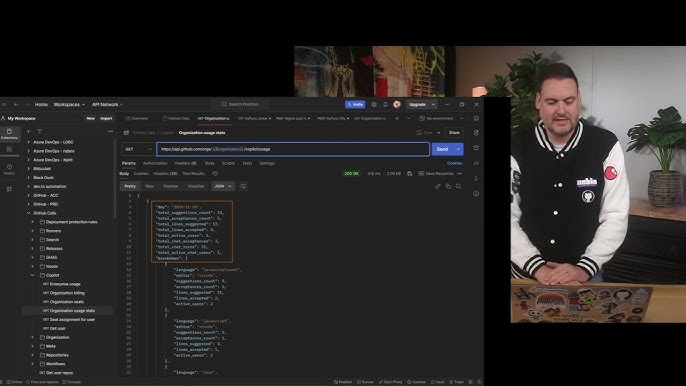Click in the request URL field
The image size is (686, 386).
293,149
